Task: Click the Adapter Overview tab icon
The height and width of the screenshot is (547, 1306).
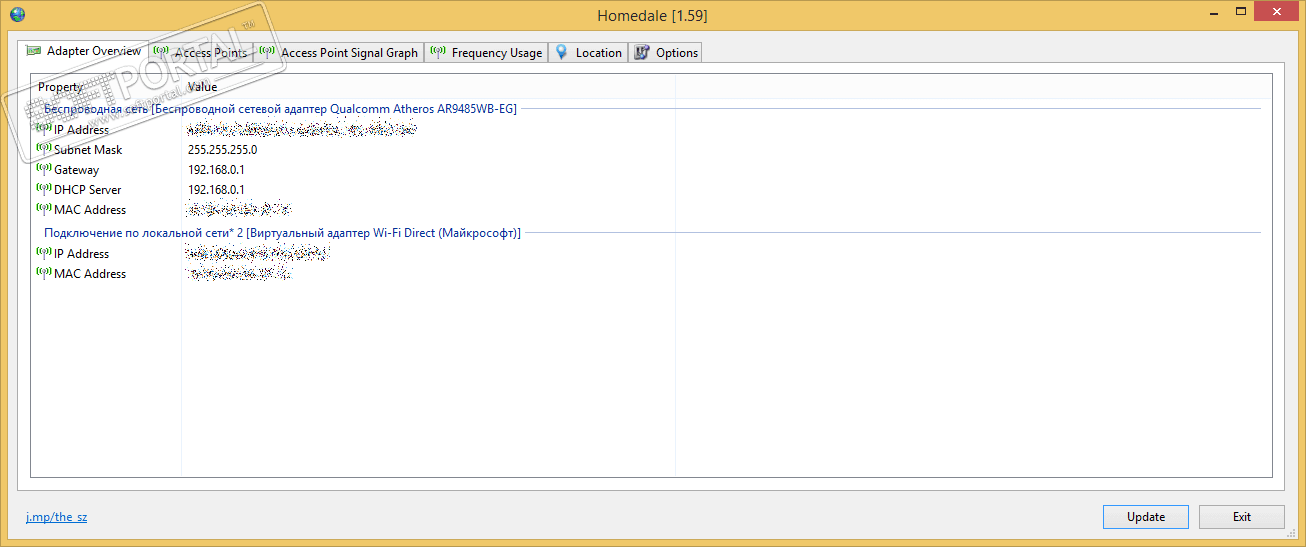Action: coord(34,51)
